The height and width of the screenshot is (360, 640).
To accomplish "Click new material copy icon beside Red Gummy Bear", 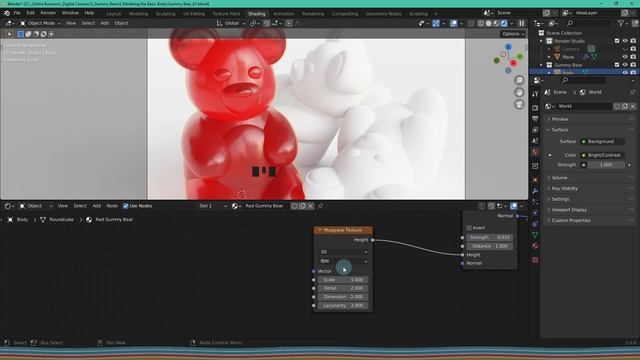I will coord(302,206).
